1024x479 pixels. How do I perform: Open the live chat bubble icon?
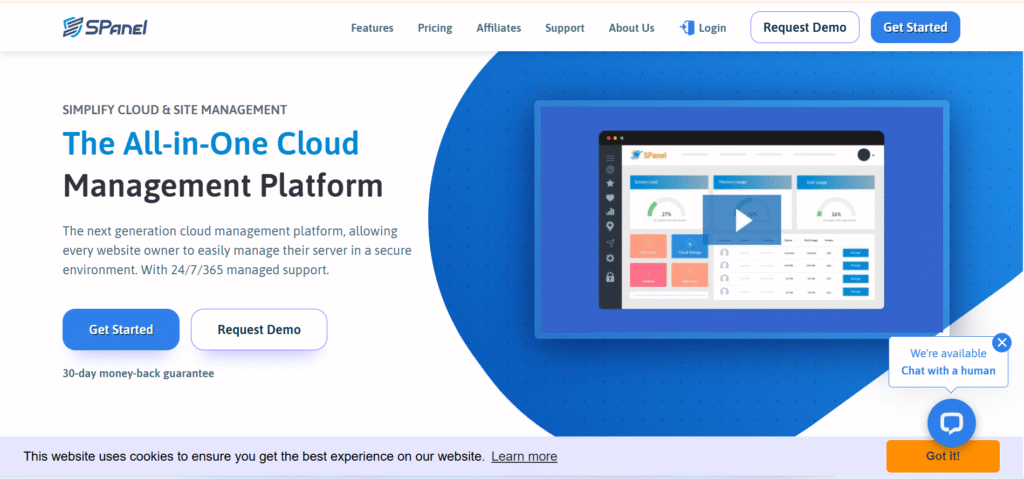[x=951, y=423]
